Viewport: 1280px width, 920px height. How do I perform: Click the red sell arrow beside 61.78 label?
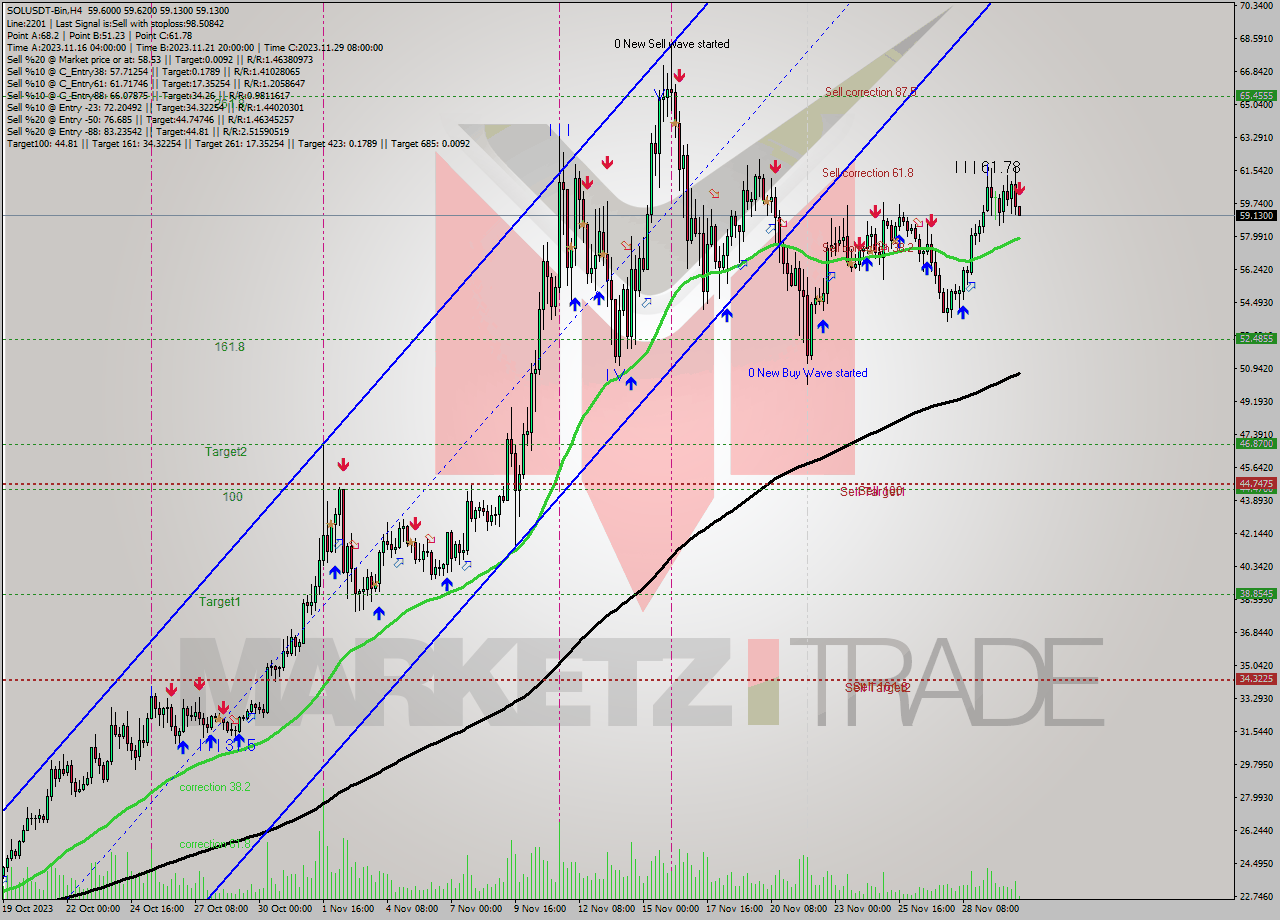coord(1018,188)
